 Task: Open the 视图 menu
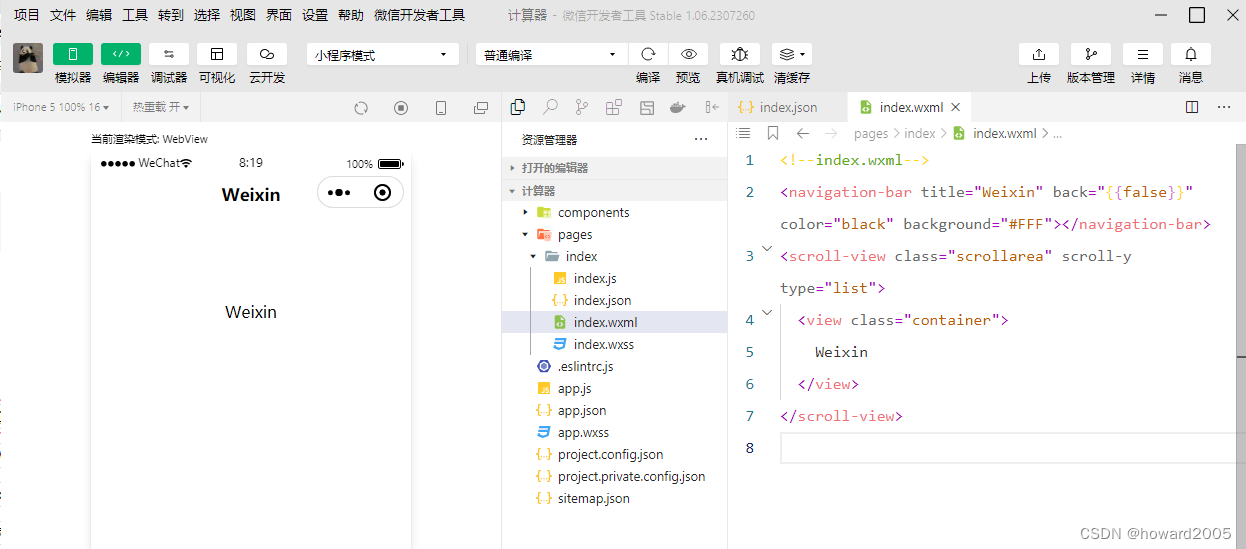(x=243, y=15)
